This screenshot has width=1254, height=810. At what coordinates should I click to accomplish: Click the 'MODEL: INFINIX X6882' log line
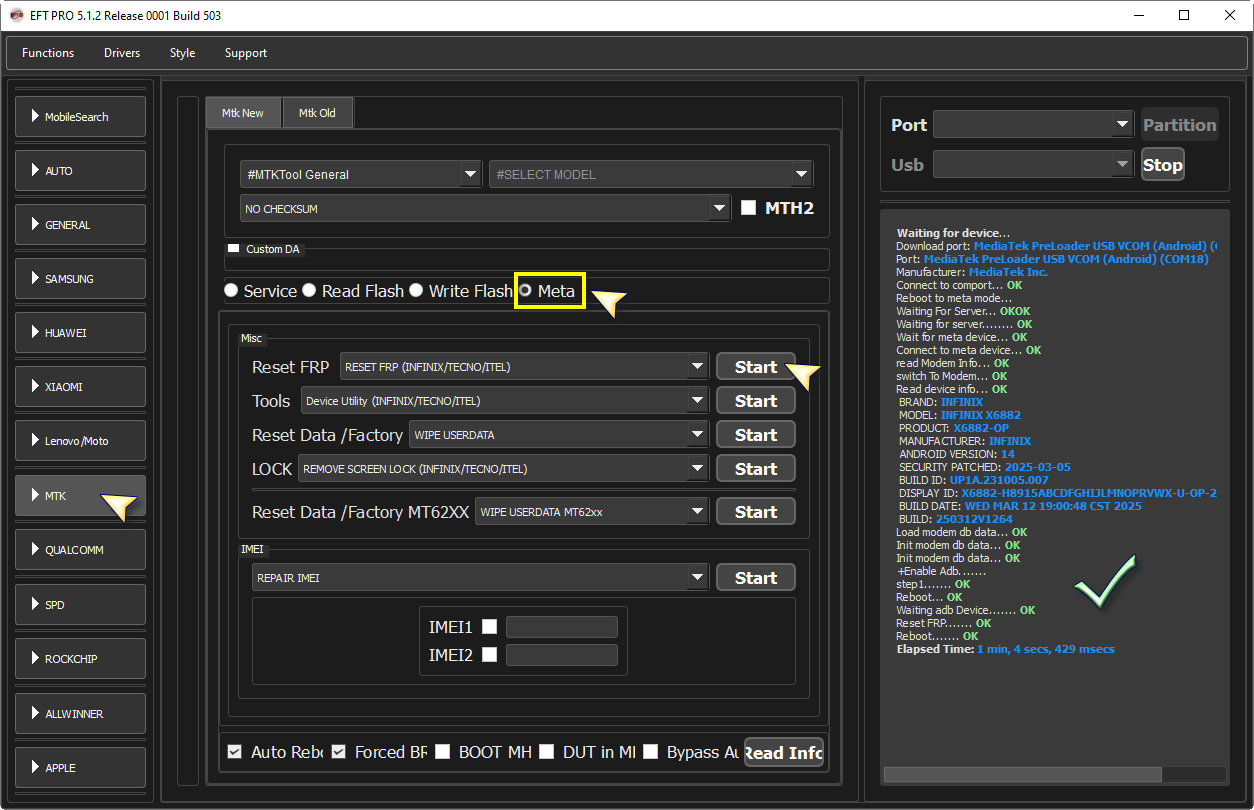click(x=960, y=415)
